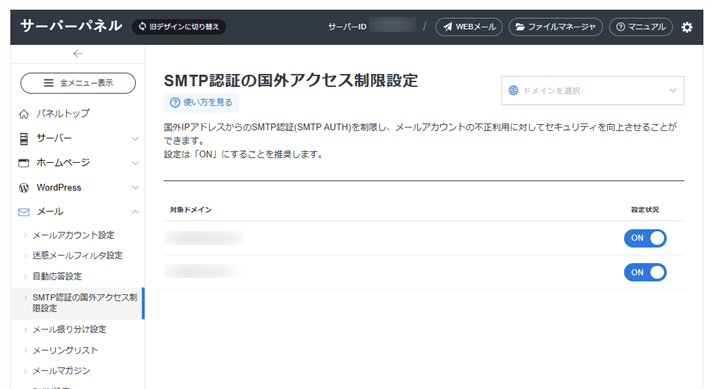Click the question mark icon in 使い方を見る
Screen dimensions: 710x389
pyautogui.click(x=175, y=103)
